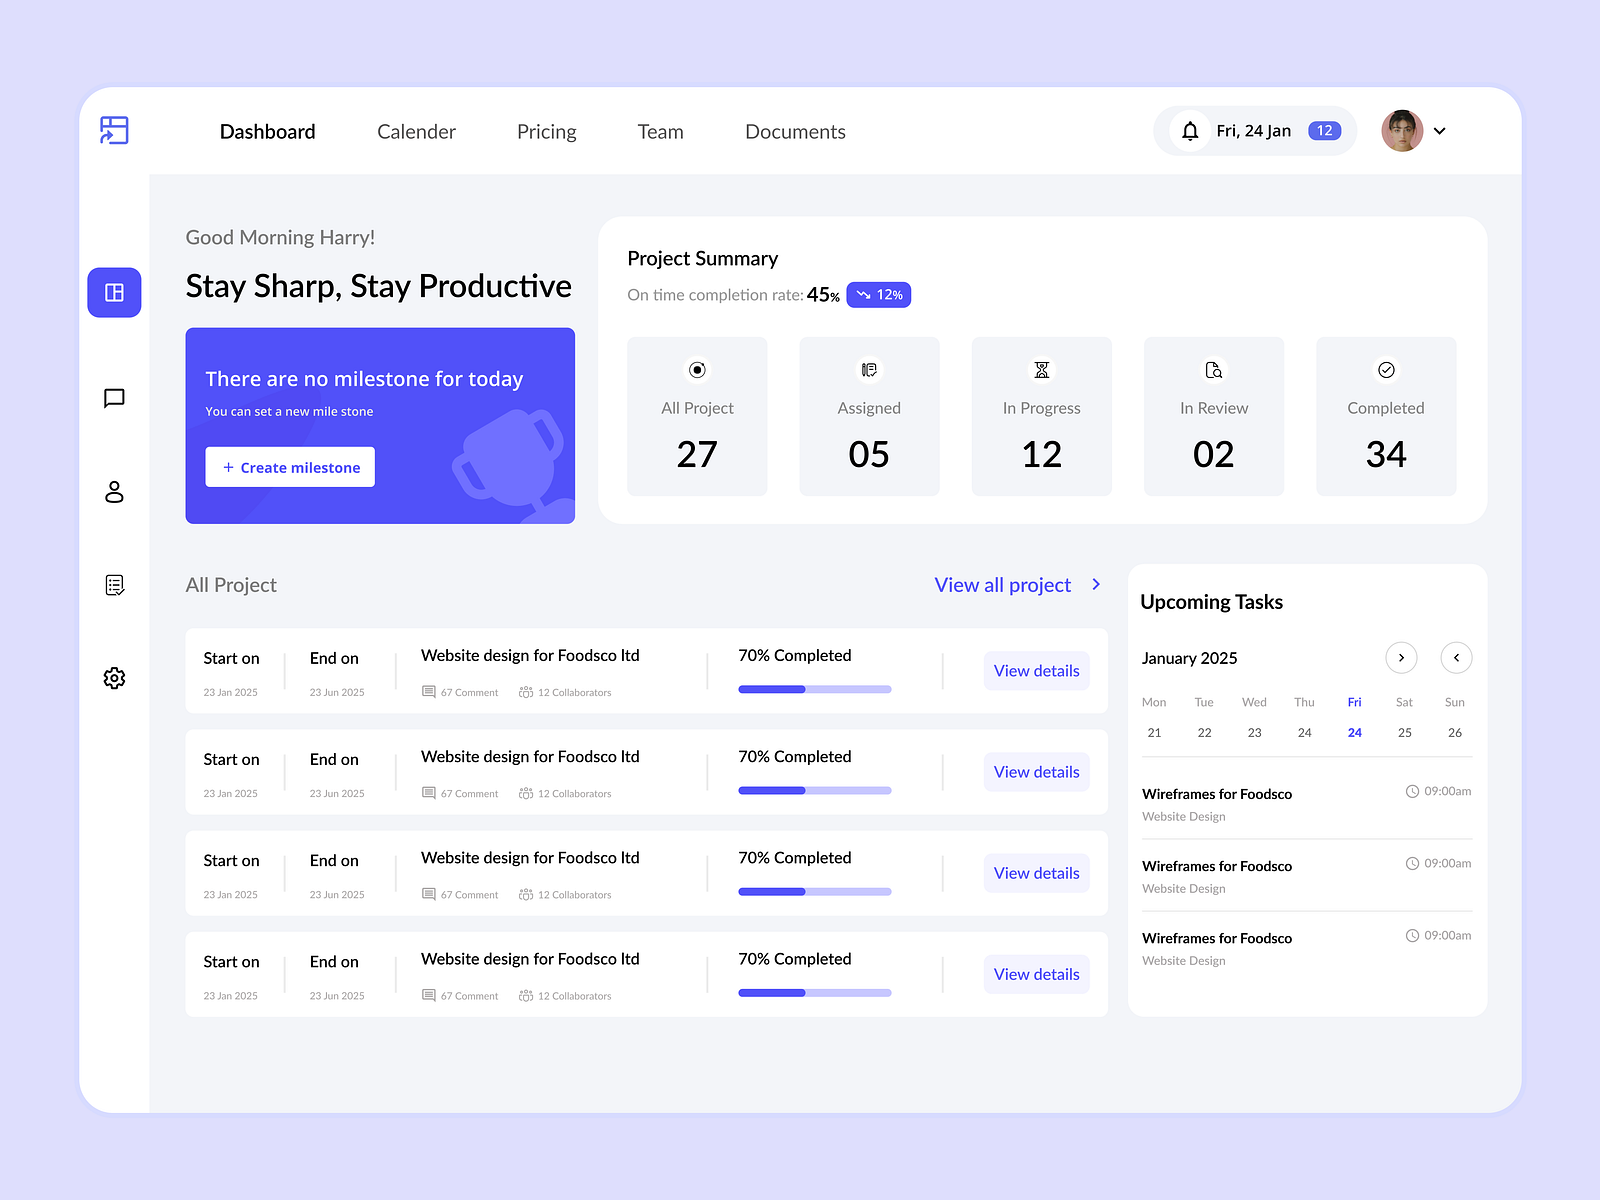
Task: Click the In Progress summary card icon
Action: click(x=1041, y=370)
